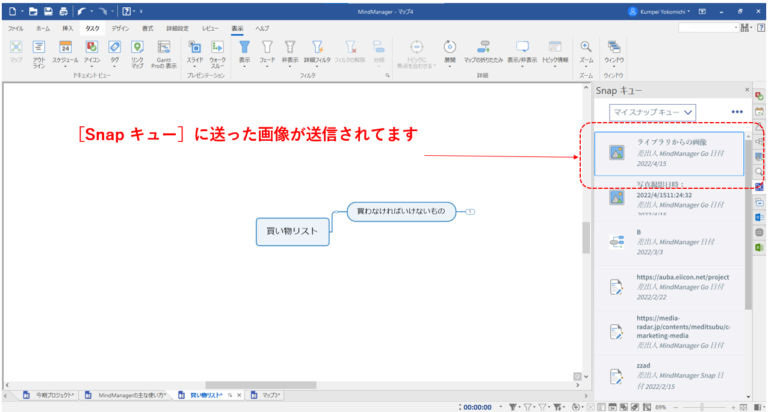Image resolution: width=768 pixels, height=412 pixels.
Task: Click the canvas horizontal scrollbar thumb
Action: pos(261,385)
